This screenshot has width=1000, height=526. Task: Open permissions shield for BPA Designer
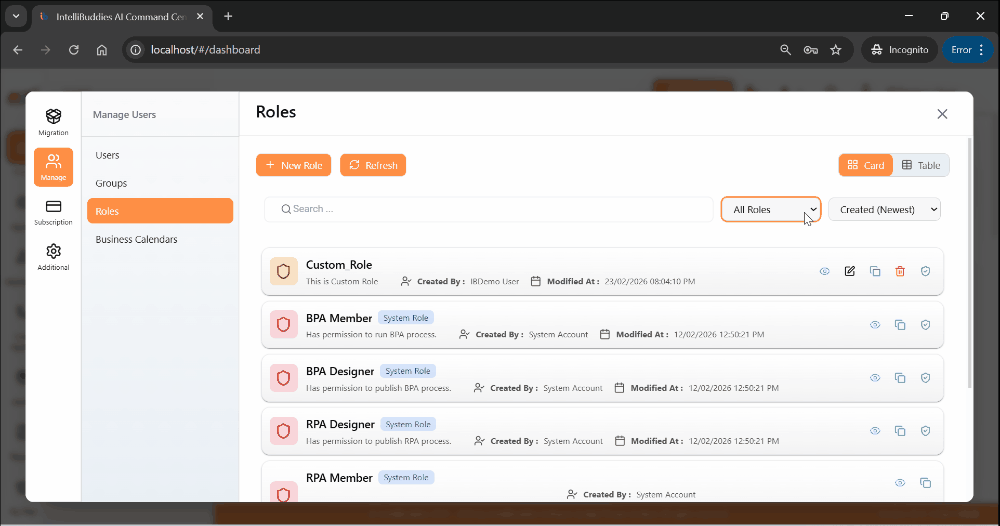[x=925, y=378]
